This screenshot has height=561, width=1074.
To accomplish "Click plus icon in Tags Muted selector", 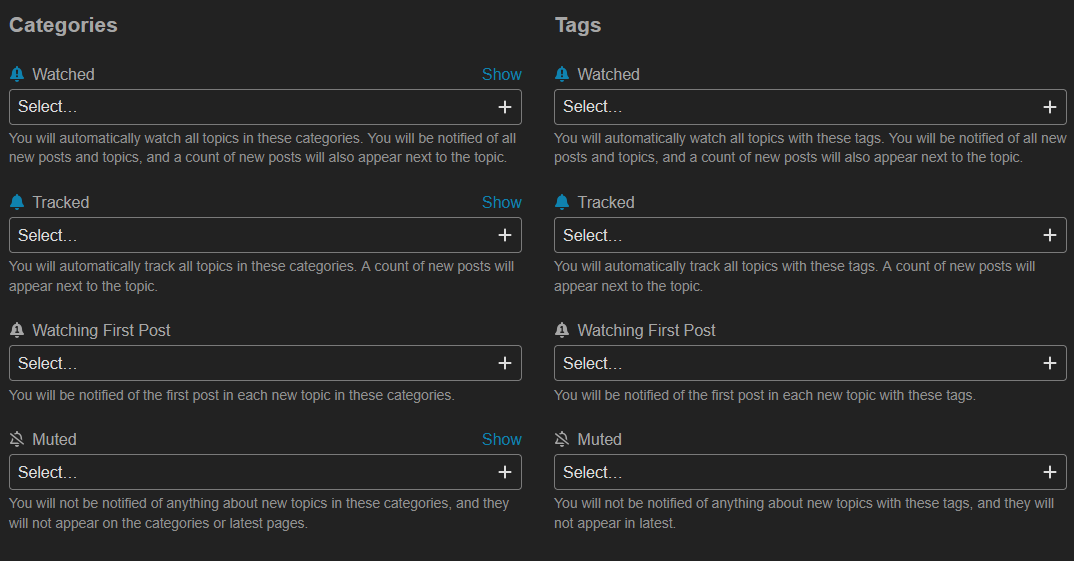I will point(1050,472).
